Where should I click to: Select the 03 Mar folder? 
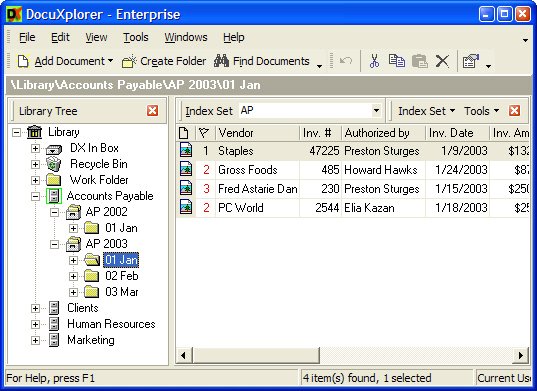pyautogui.click(x=122, y=292)
